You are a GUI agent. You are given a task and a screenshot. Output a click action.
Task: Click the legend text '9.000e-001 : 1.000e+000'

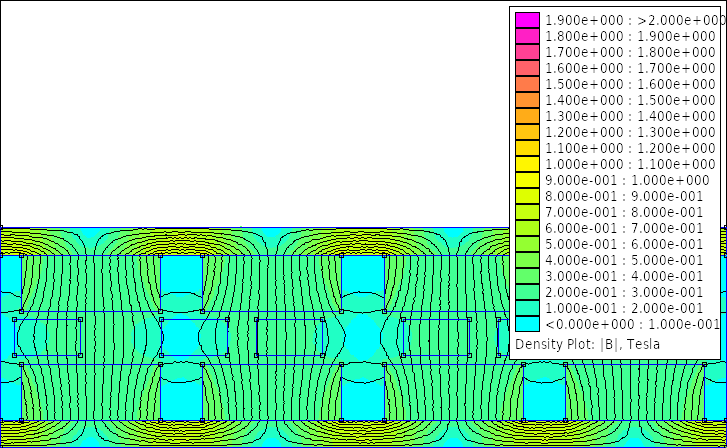[x=627, y=180]
